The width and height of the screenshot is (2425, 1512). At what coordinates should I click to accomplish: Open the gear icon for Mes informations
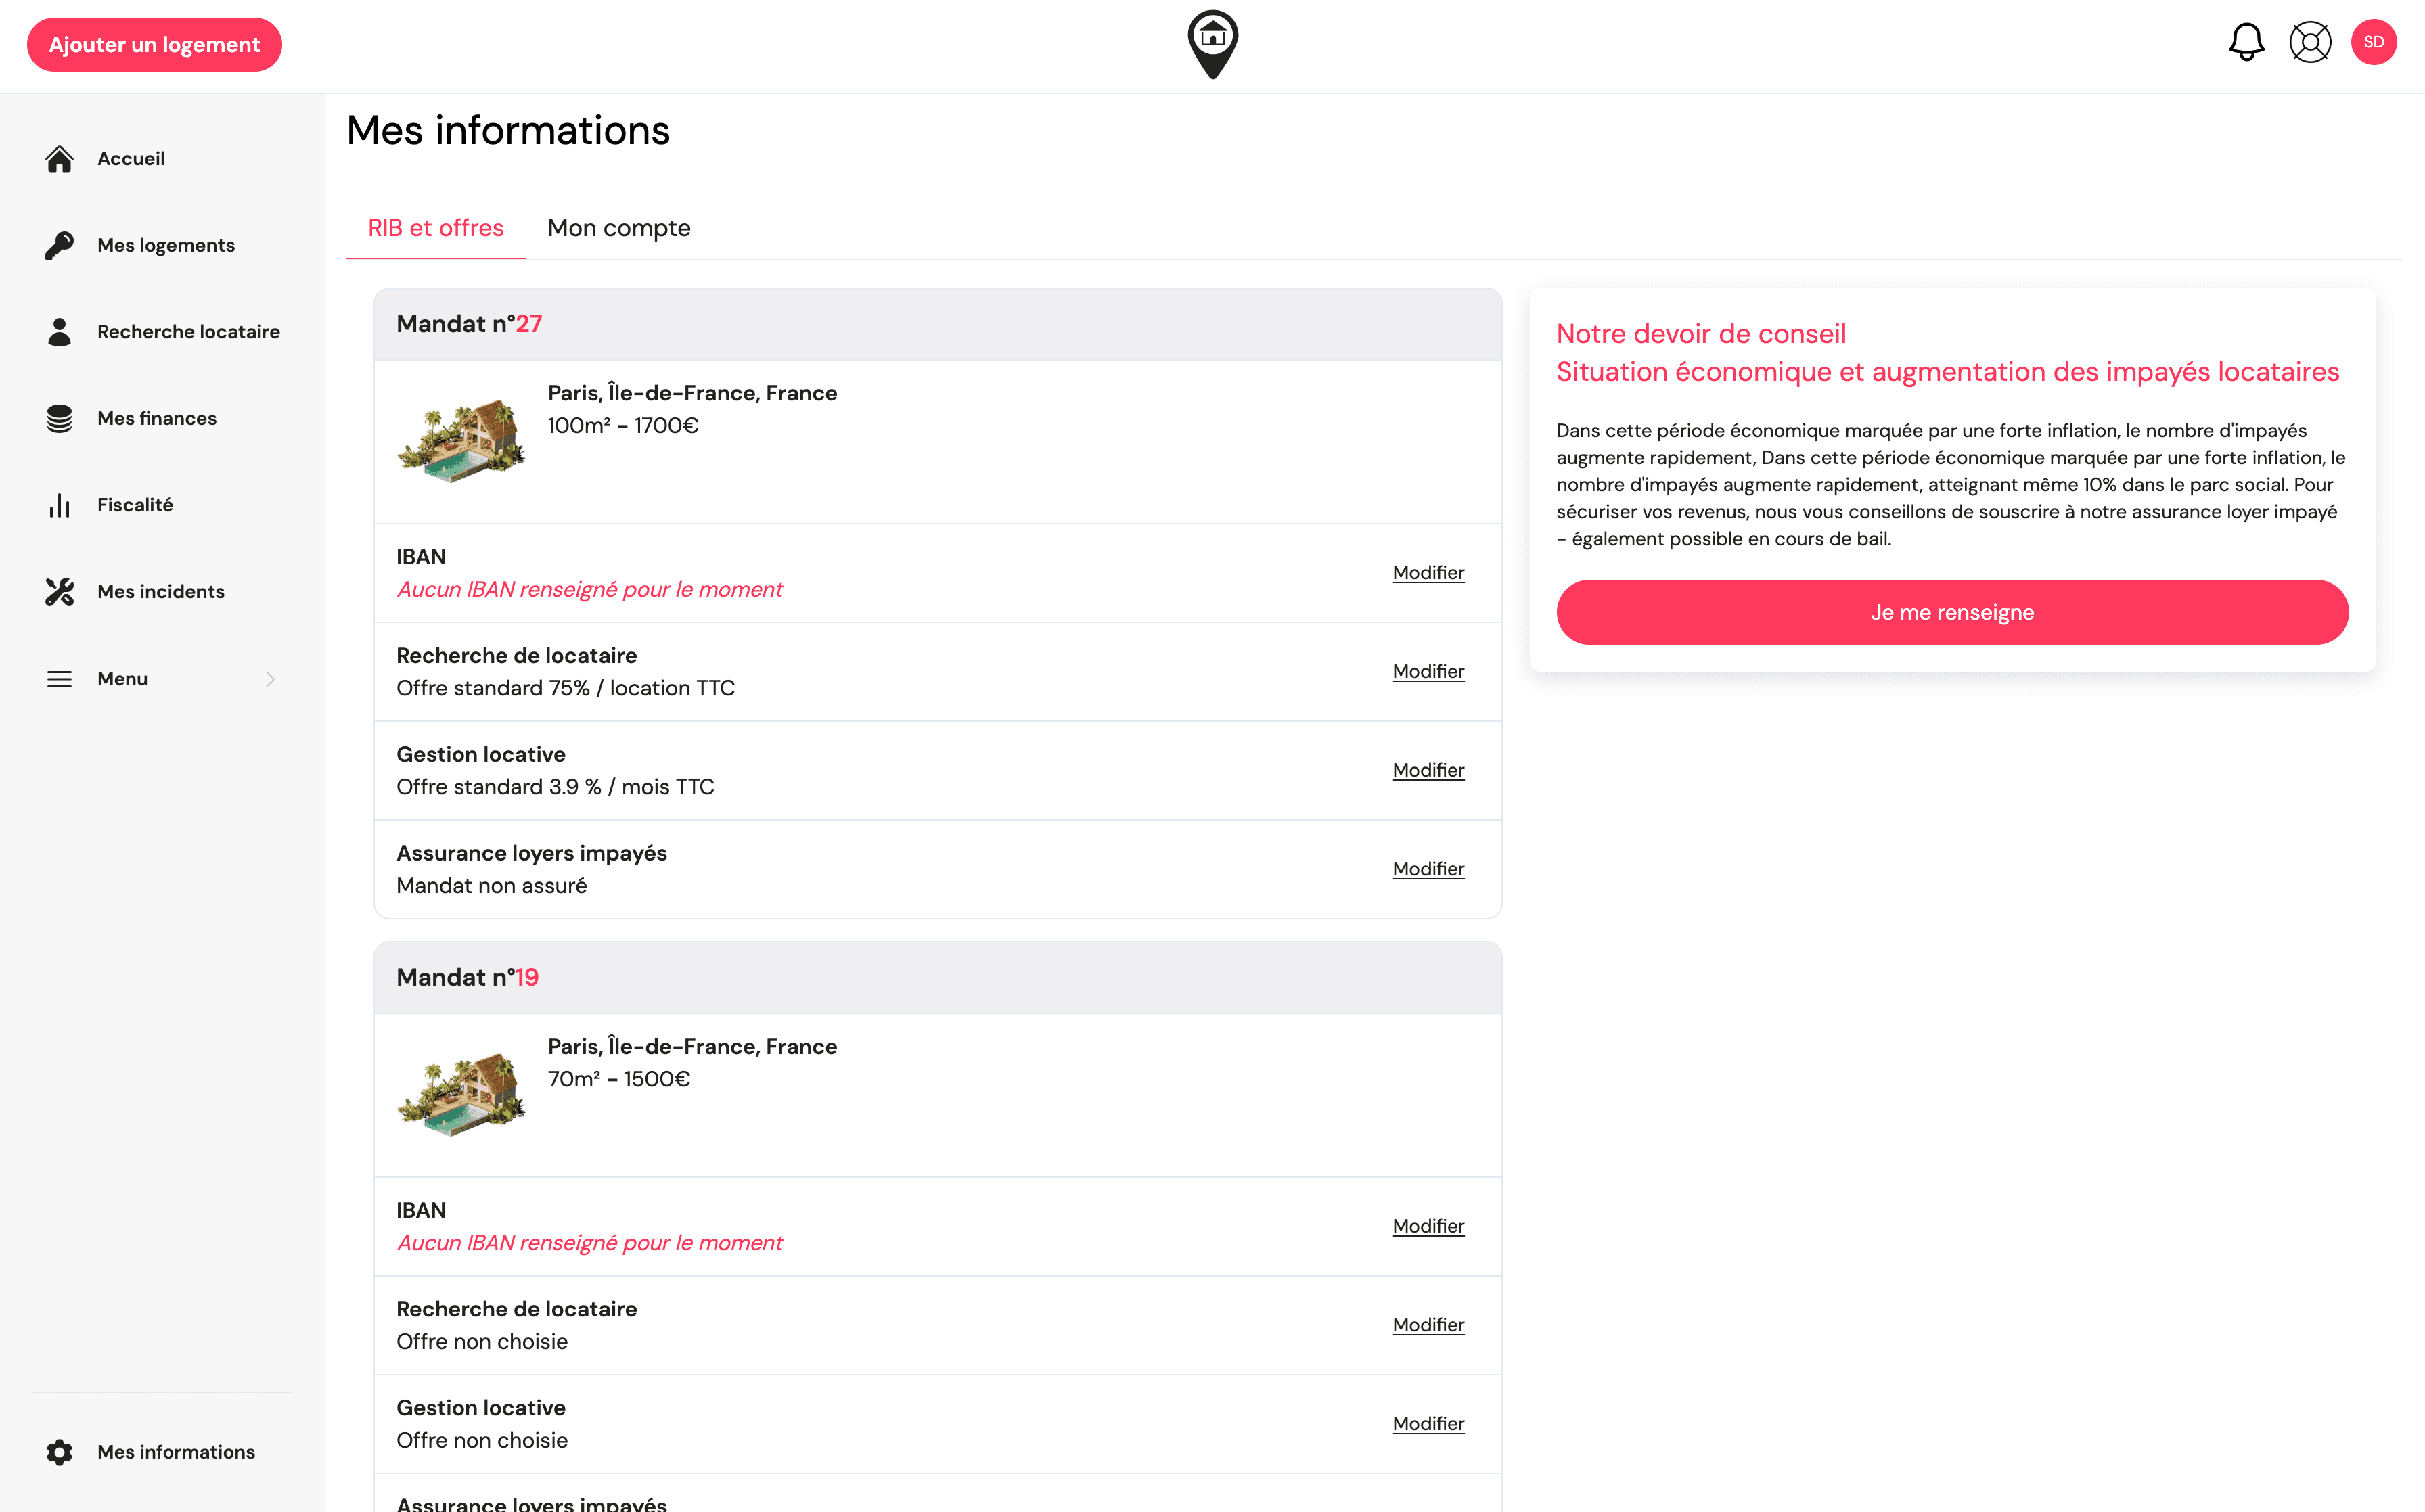59,1451
